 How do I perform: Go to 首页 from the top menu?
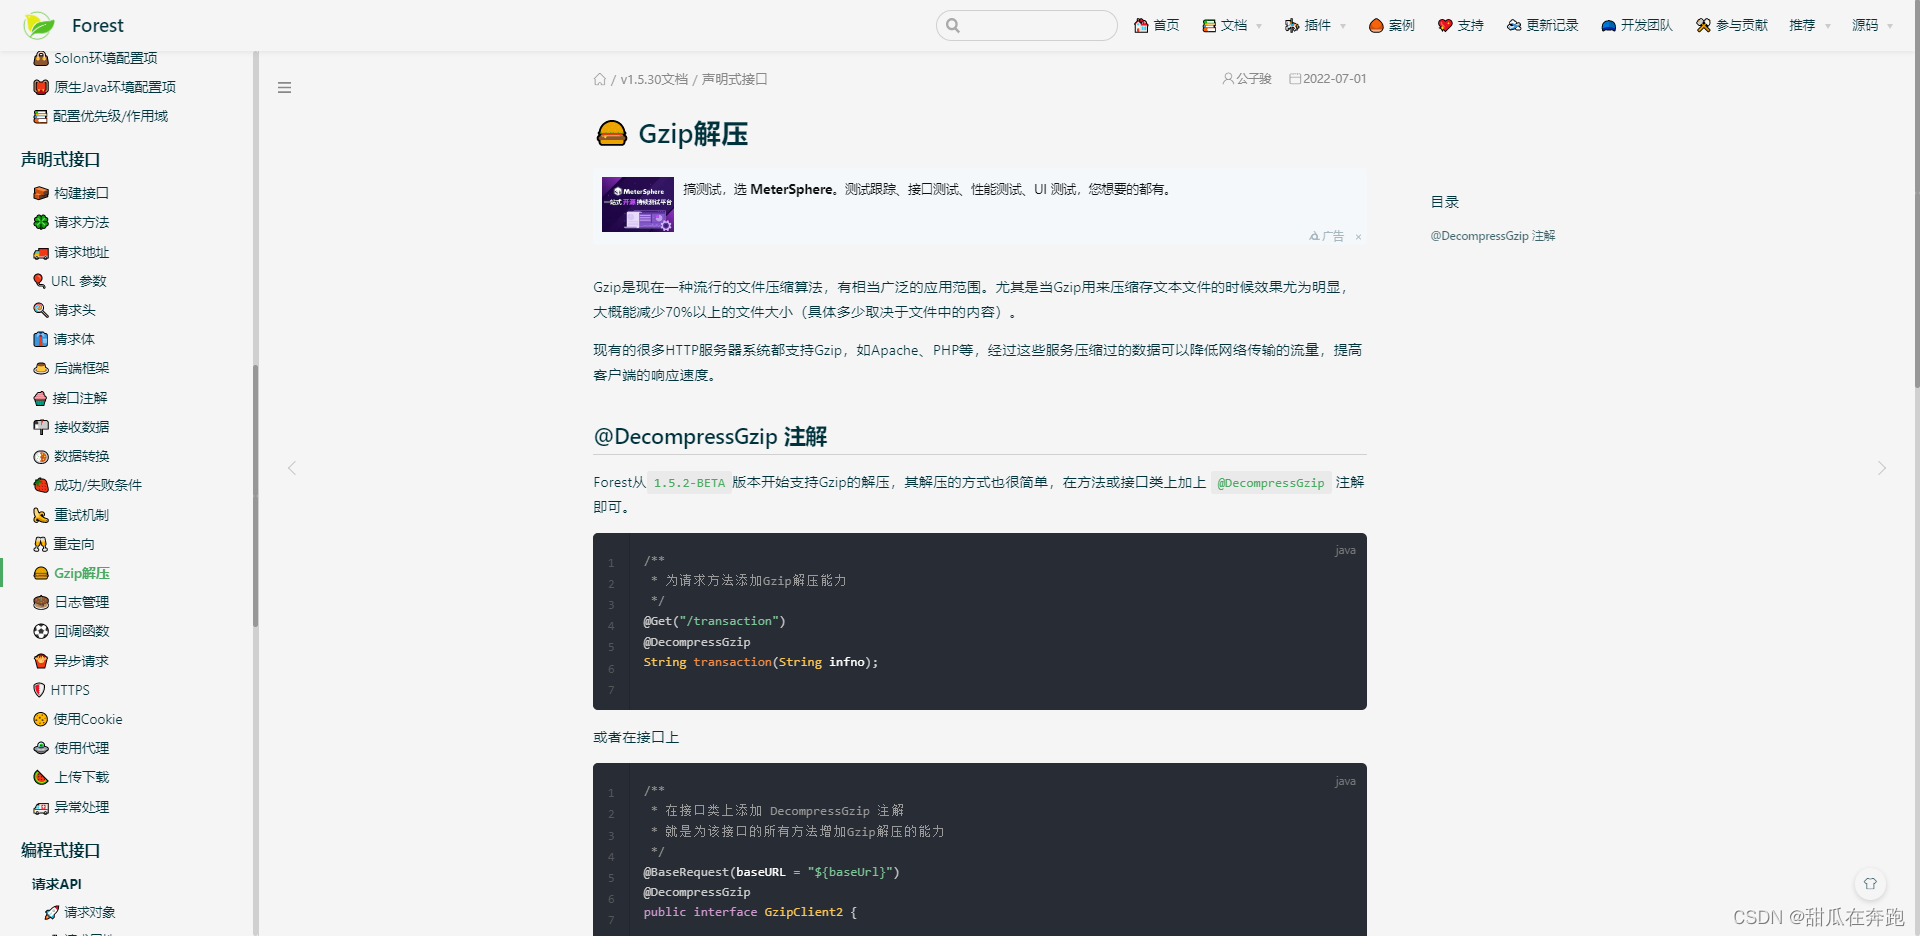1155,25
